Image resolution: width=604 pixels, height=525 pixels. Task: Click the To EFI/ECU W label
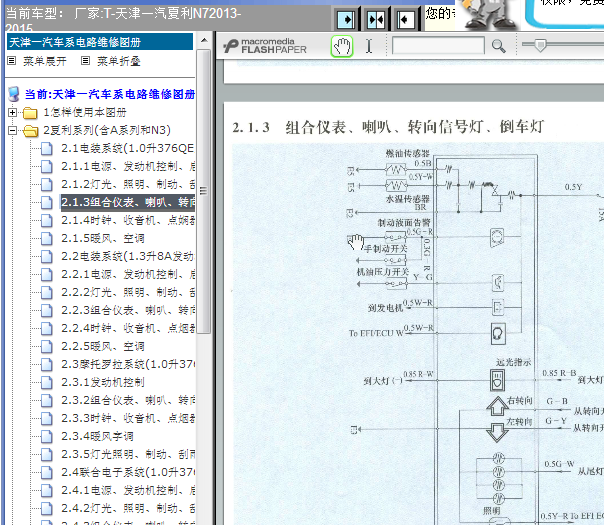[x=376, y=333]
